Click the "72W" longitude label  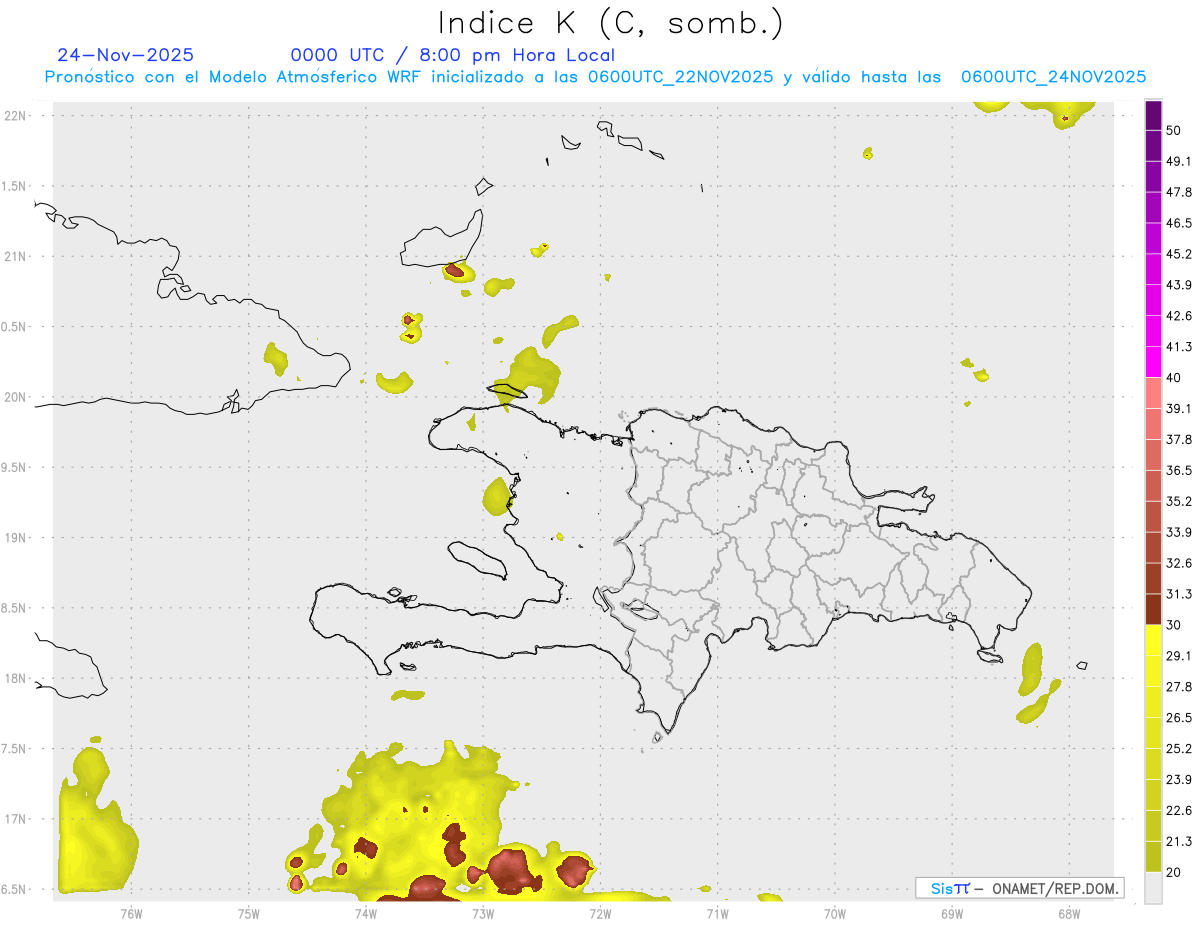(600, 913)
